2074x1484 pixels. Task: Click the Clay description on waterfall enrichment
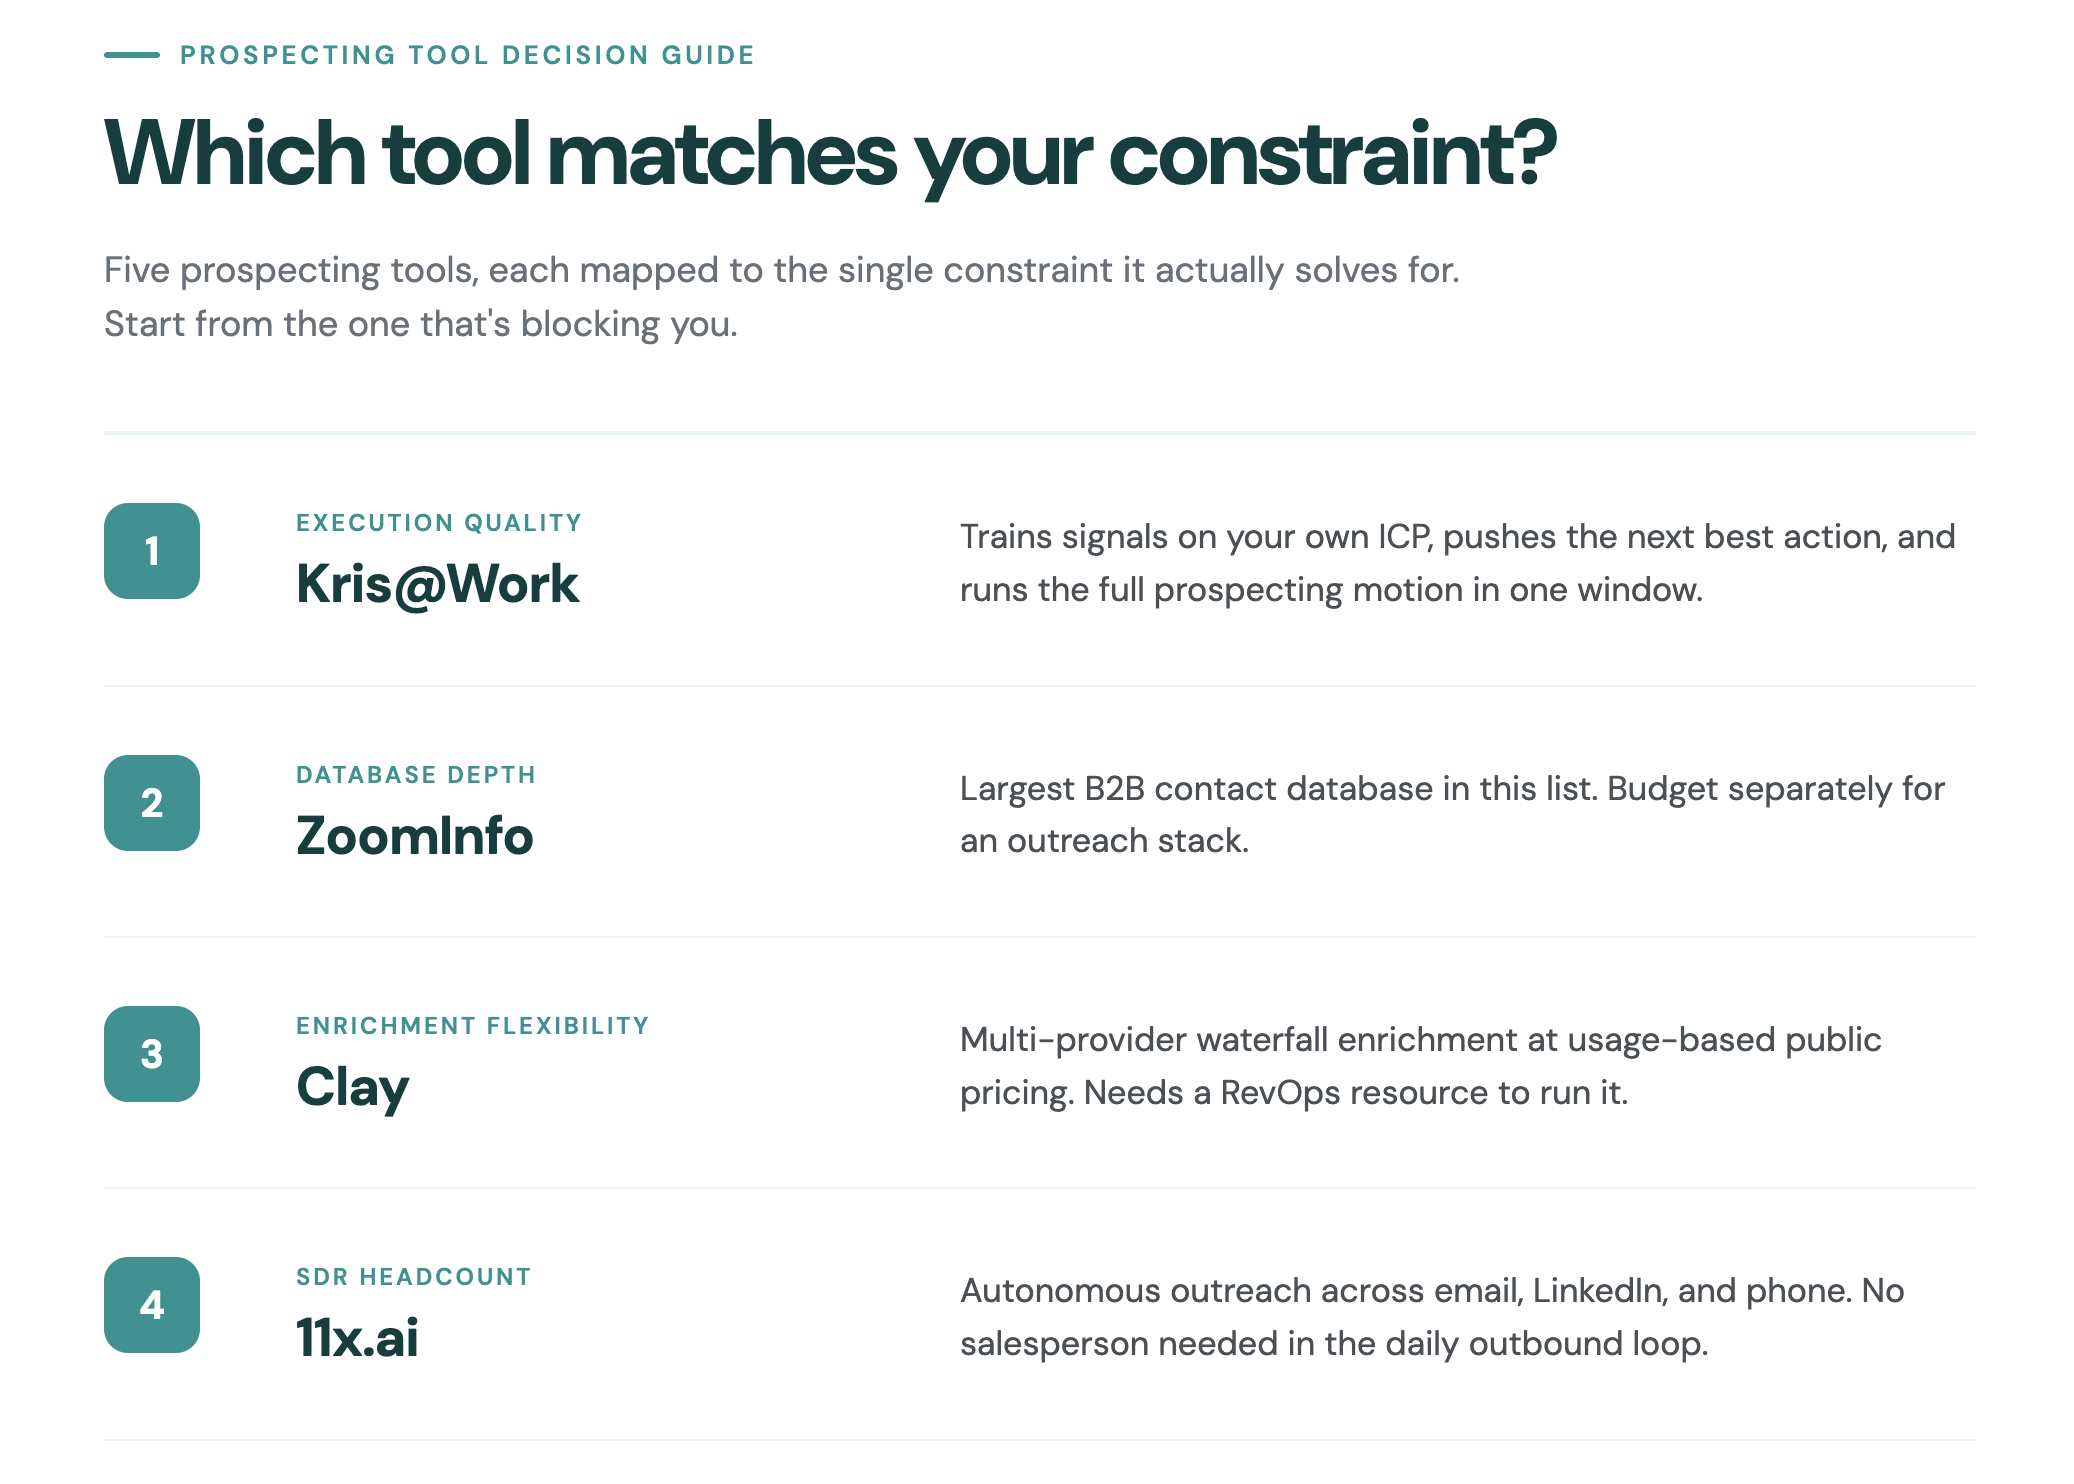[x=1420, y=1066]
